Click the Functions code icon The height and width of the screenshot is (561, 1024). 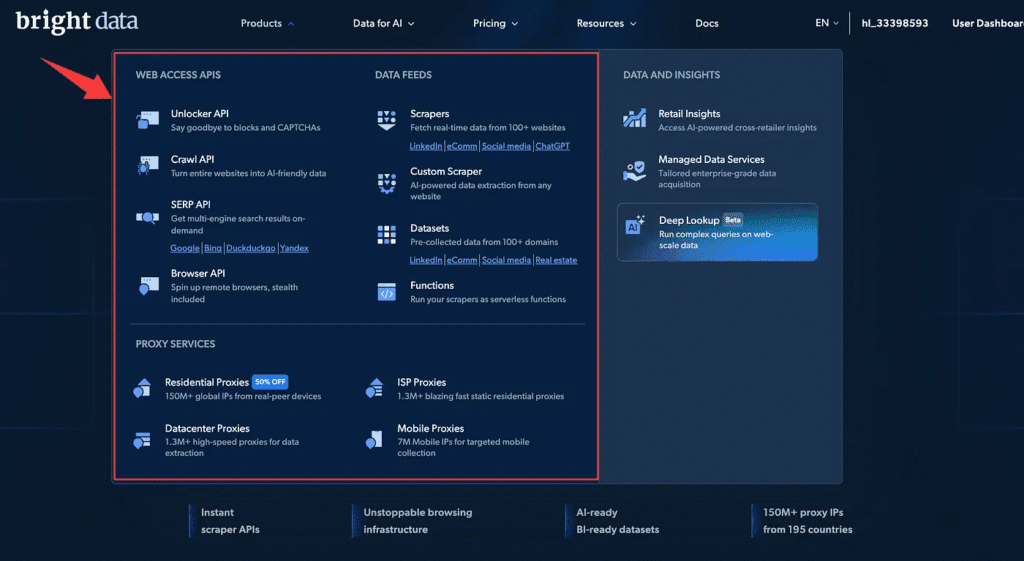pyautogui.click(x=387, y=292)
